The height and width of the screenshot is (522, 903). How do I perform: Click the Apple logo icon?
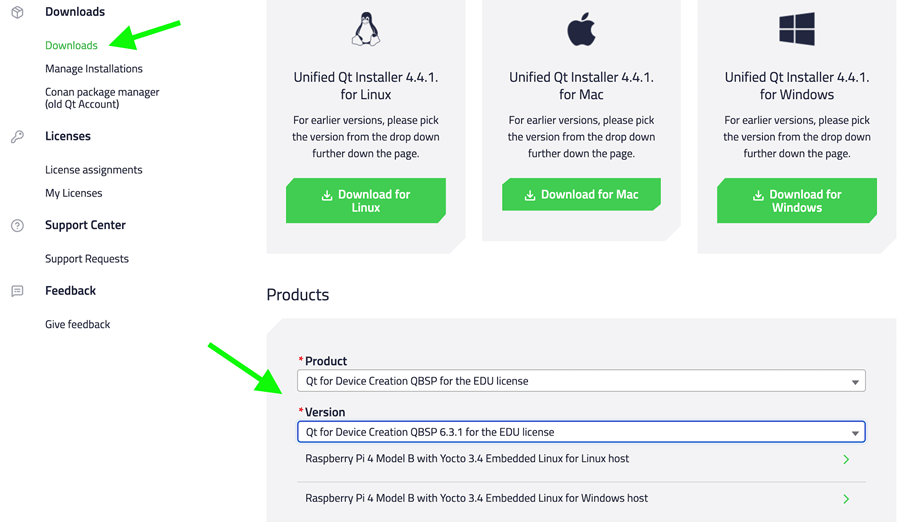point(581,30)
